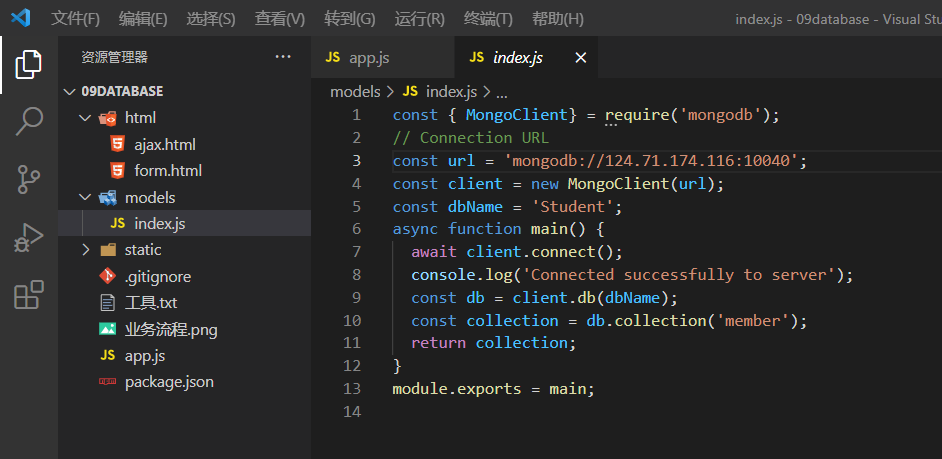Click the HTML5 icon of form.html
Viewport: 942px width, 459px height.
[x=117, y=171]
